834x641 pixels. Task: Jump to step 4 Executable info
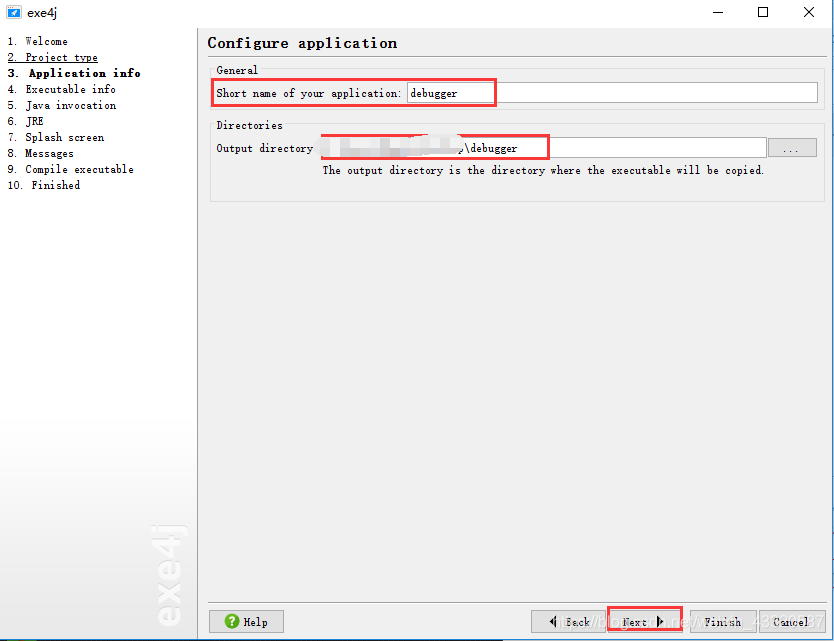pyautogui.click(x=61, y=89)
